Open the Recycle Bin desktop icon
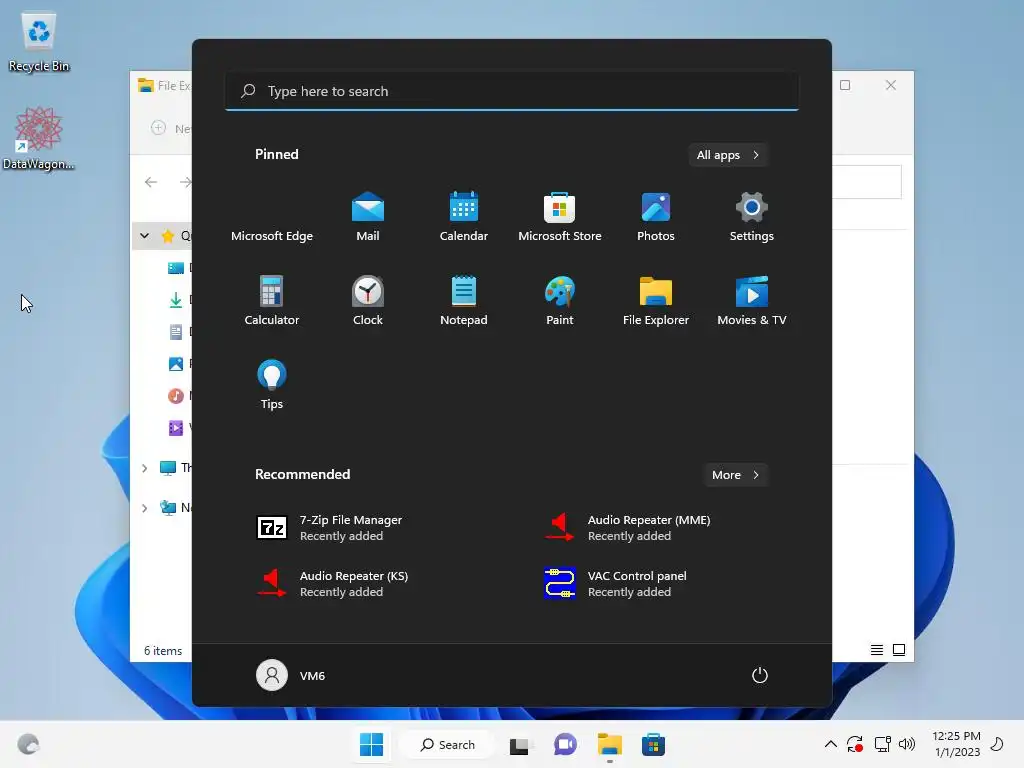1024x768 pixels. (x=39, y=42)
